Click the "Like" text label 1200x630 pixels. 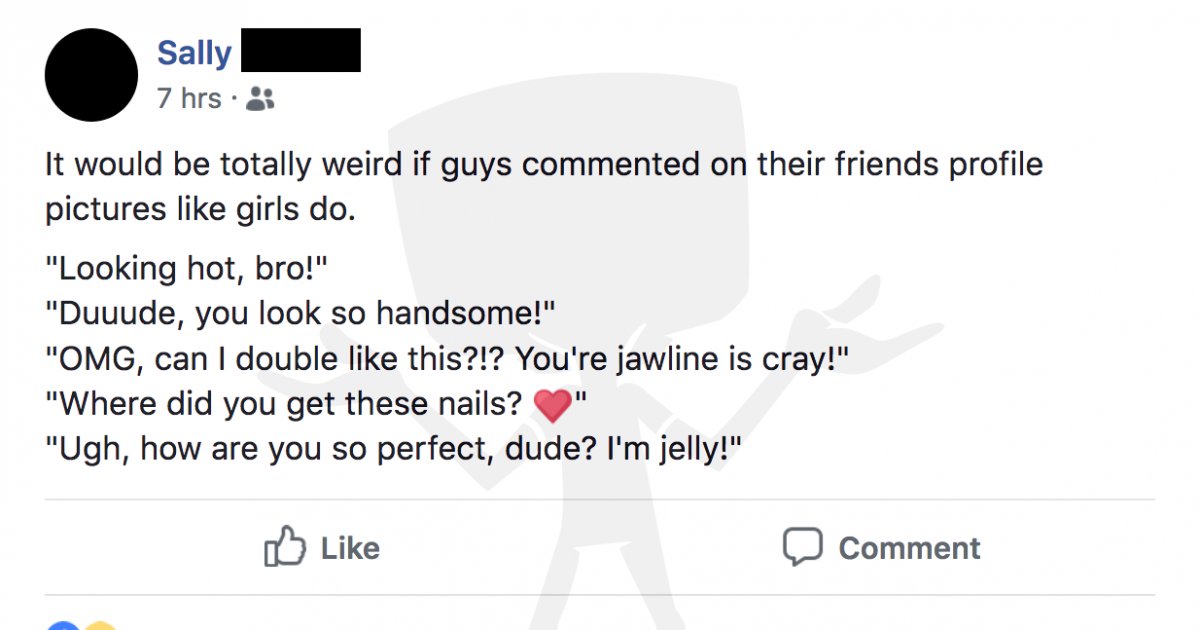pos(350,548)
